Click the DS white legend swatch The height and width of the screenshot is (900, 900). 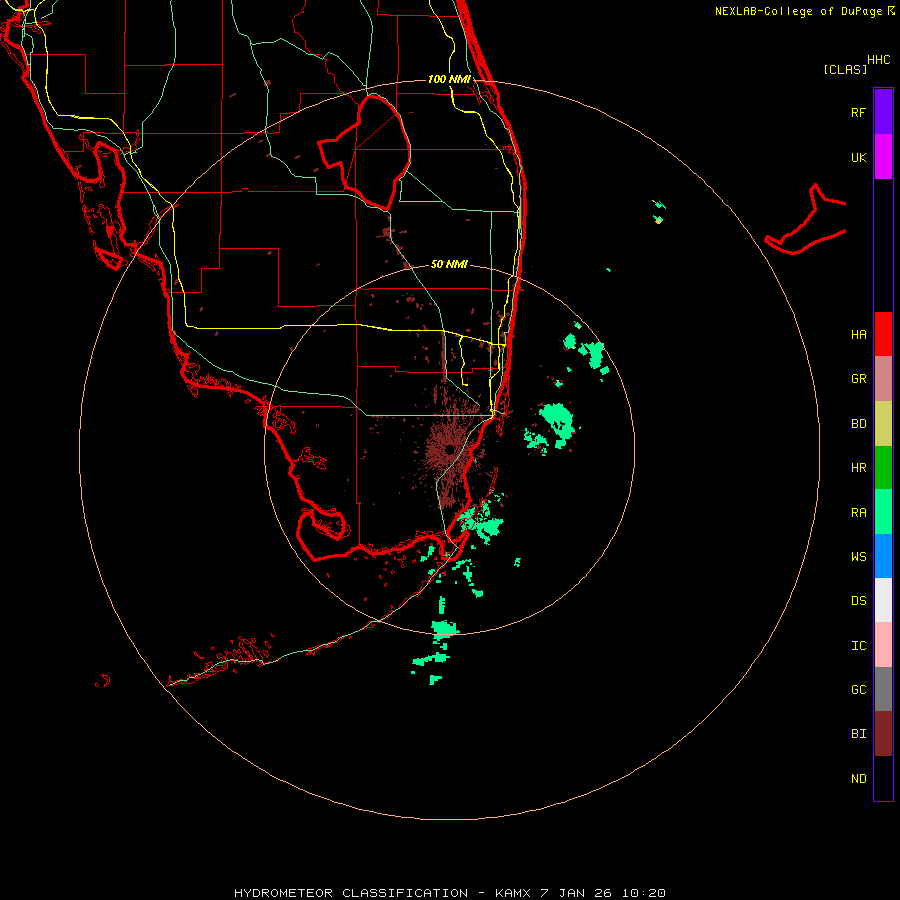(x=883, y=600)
